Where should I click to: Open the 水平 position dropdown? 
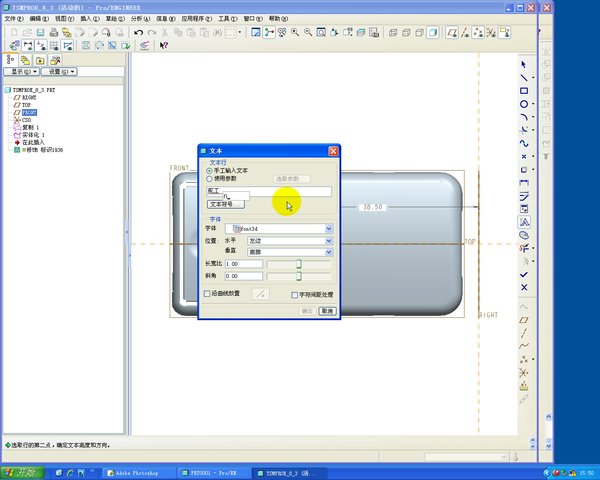[329, 241]
